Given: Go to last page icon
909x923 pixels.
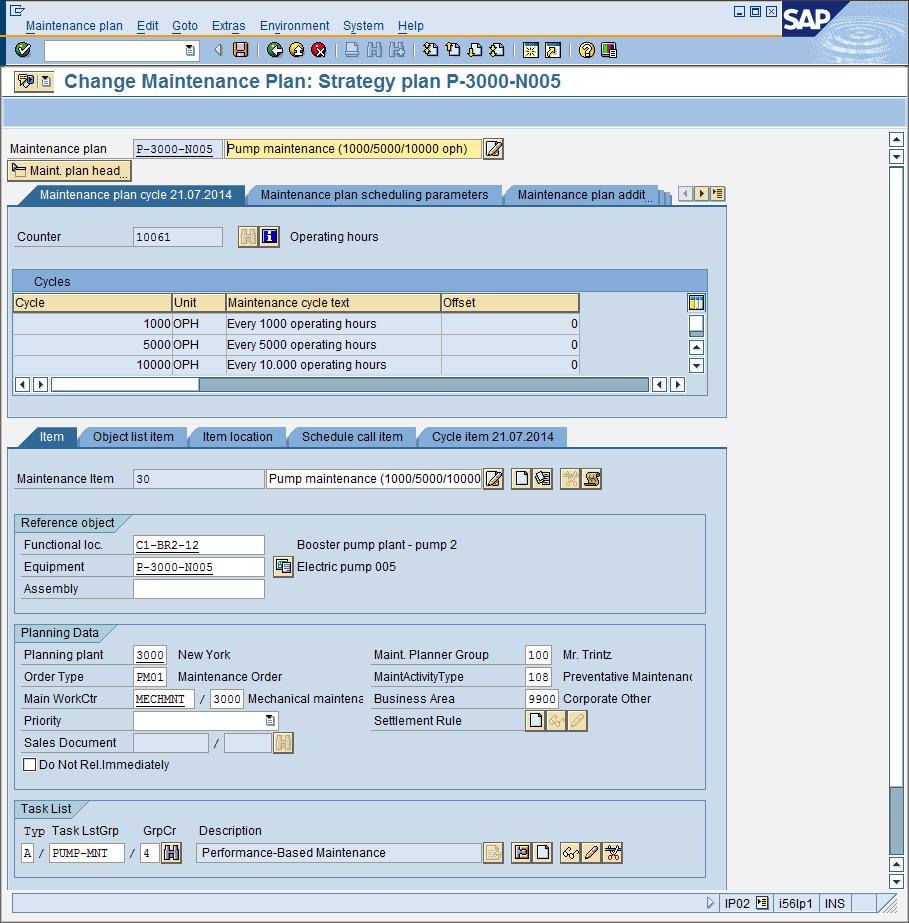Looking at the screenshot, I should 497,50.
